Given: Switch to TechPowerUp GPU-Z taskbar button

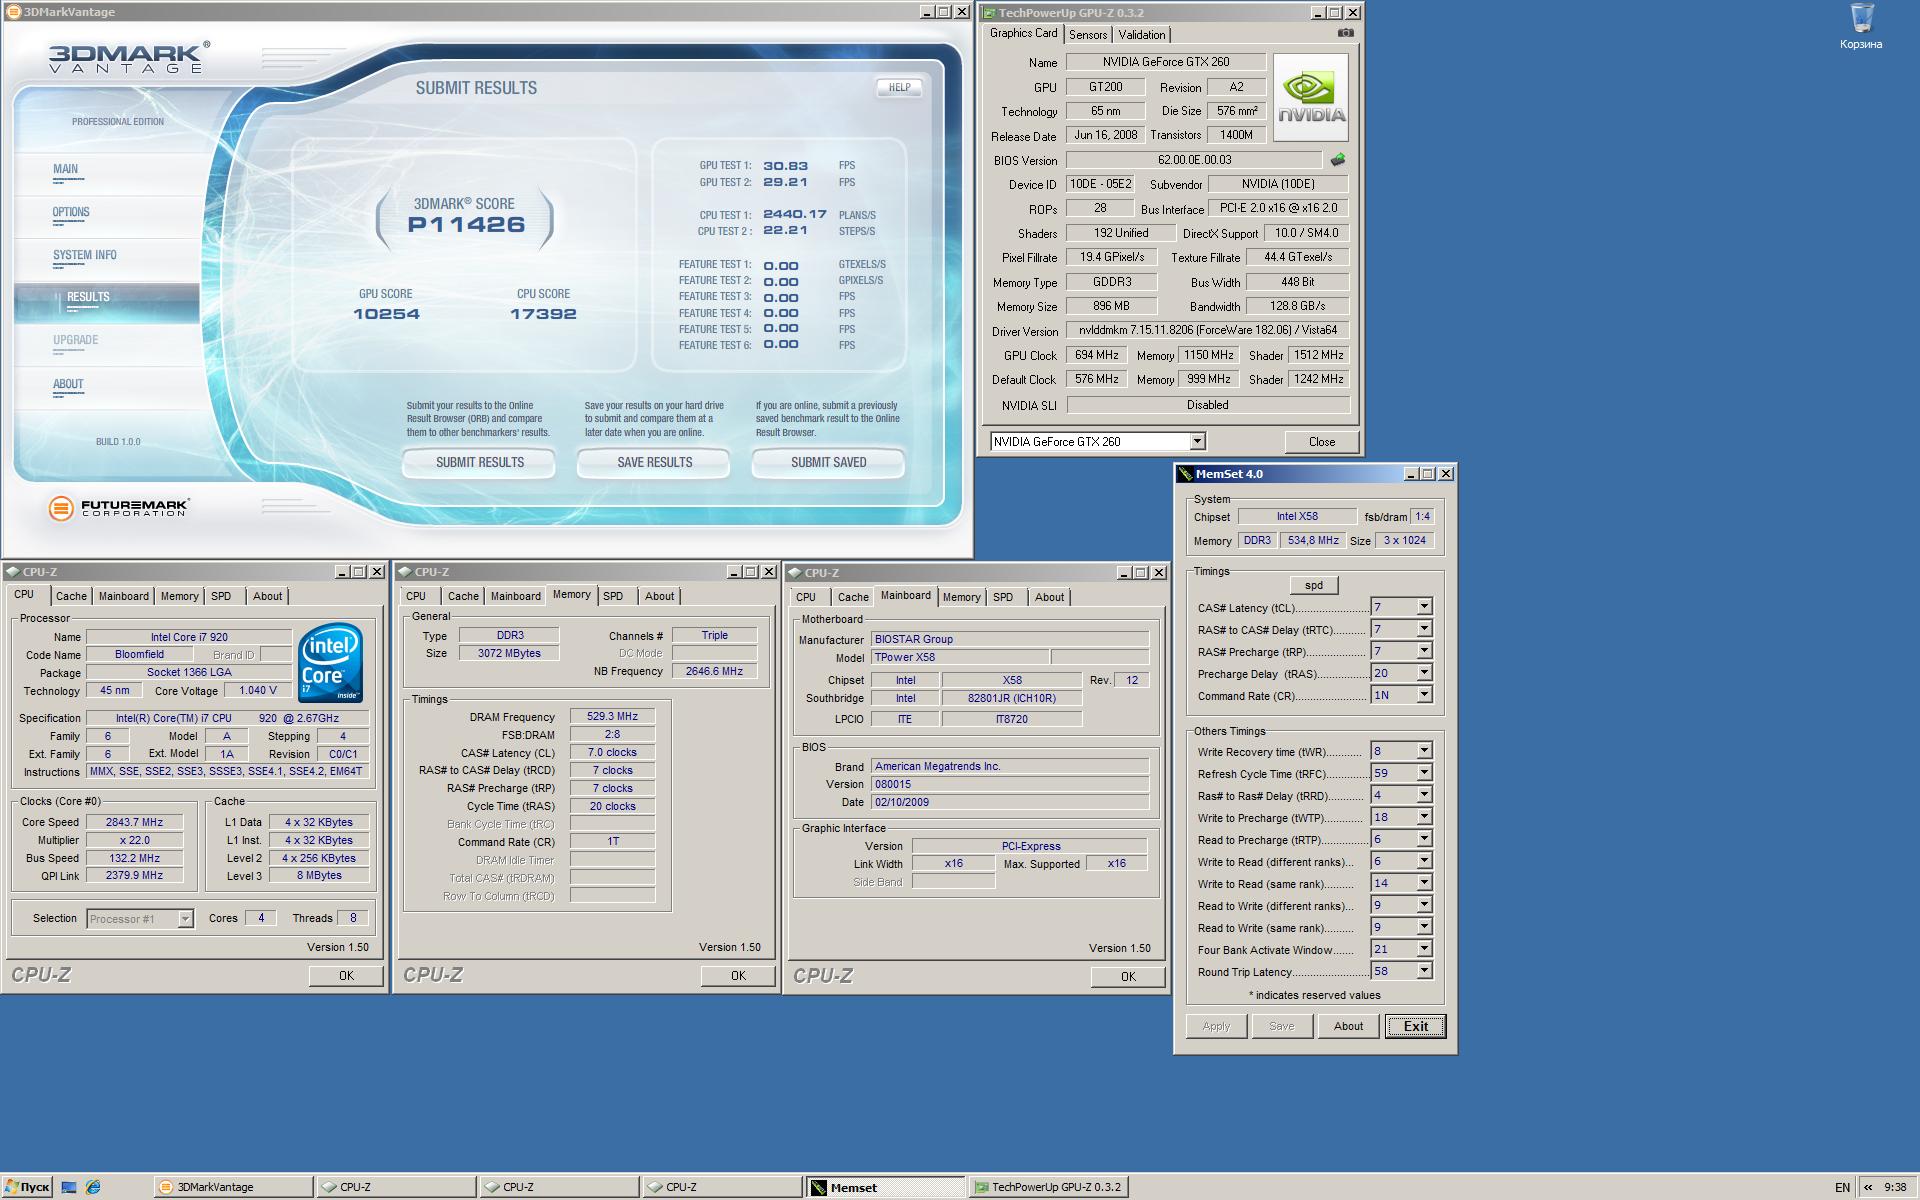Looking at the screenshot, I should click(x=1049, y=1187).
